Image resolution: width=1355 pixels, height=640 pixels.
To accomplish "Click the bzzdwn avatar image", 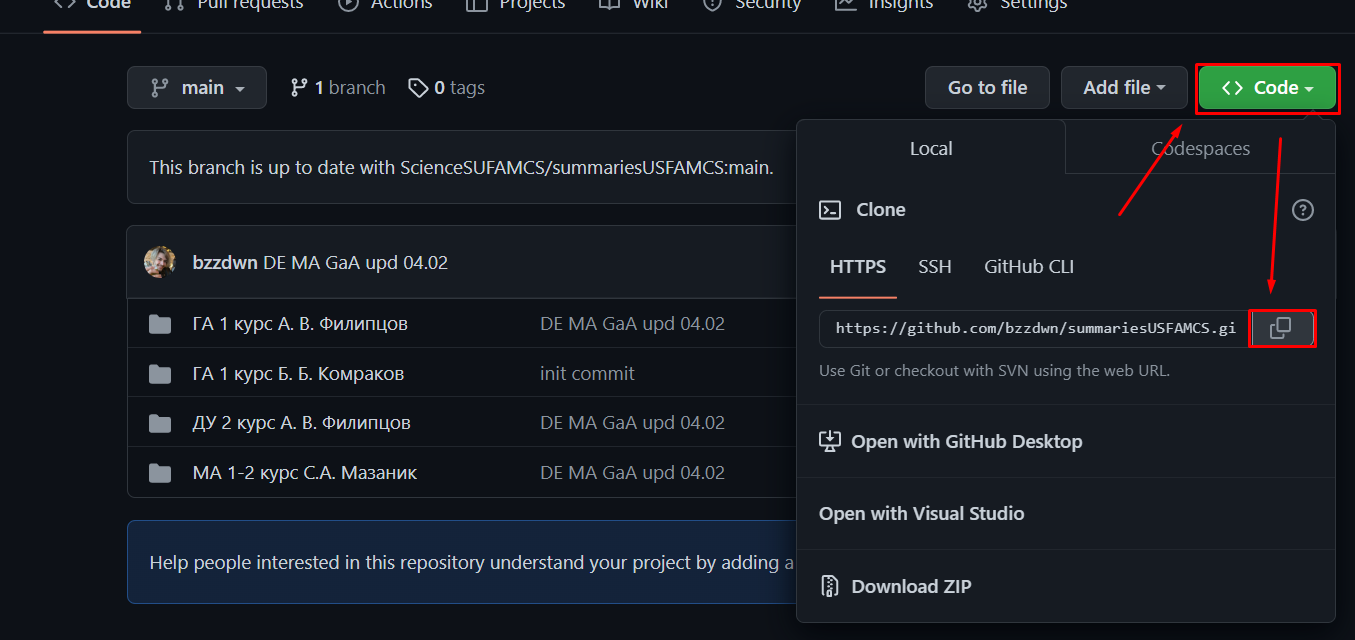I will pyautogui.click(x=160, y=262).
